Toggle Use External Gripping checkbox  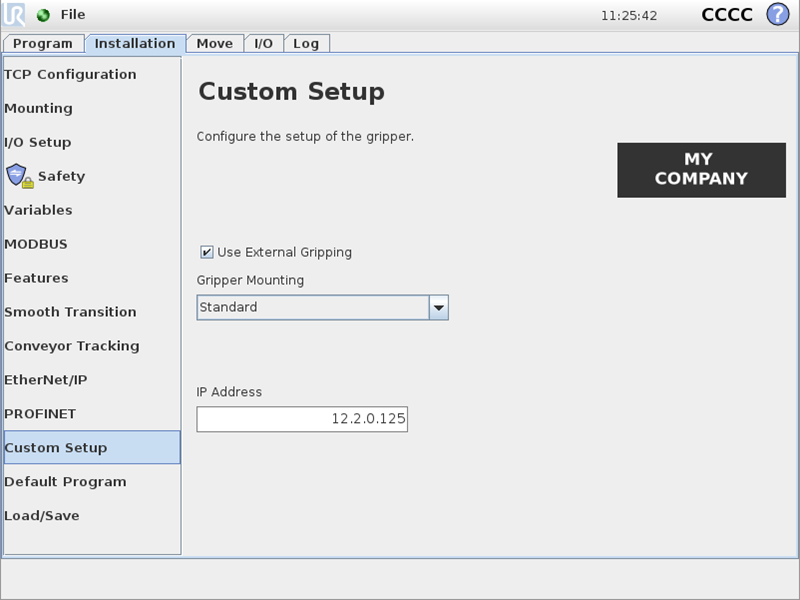pos(207,252)
